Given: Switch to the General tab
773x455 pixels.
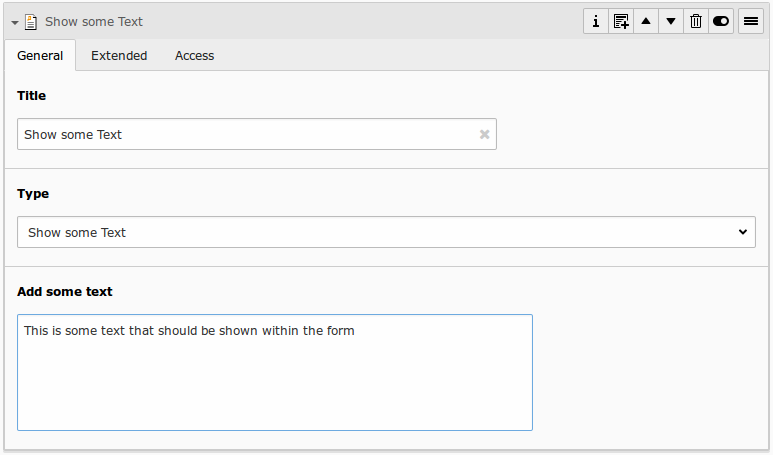Looking at the screenshot, I should pos(40,56).
